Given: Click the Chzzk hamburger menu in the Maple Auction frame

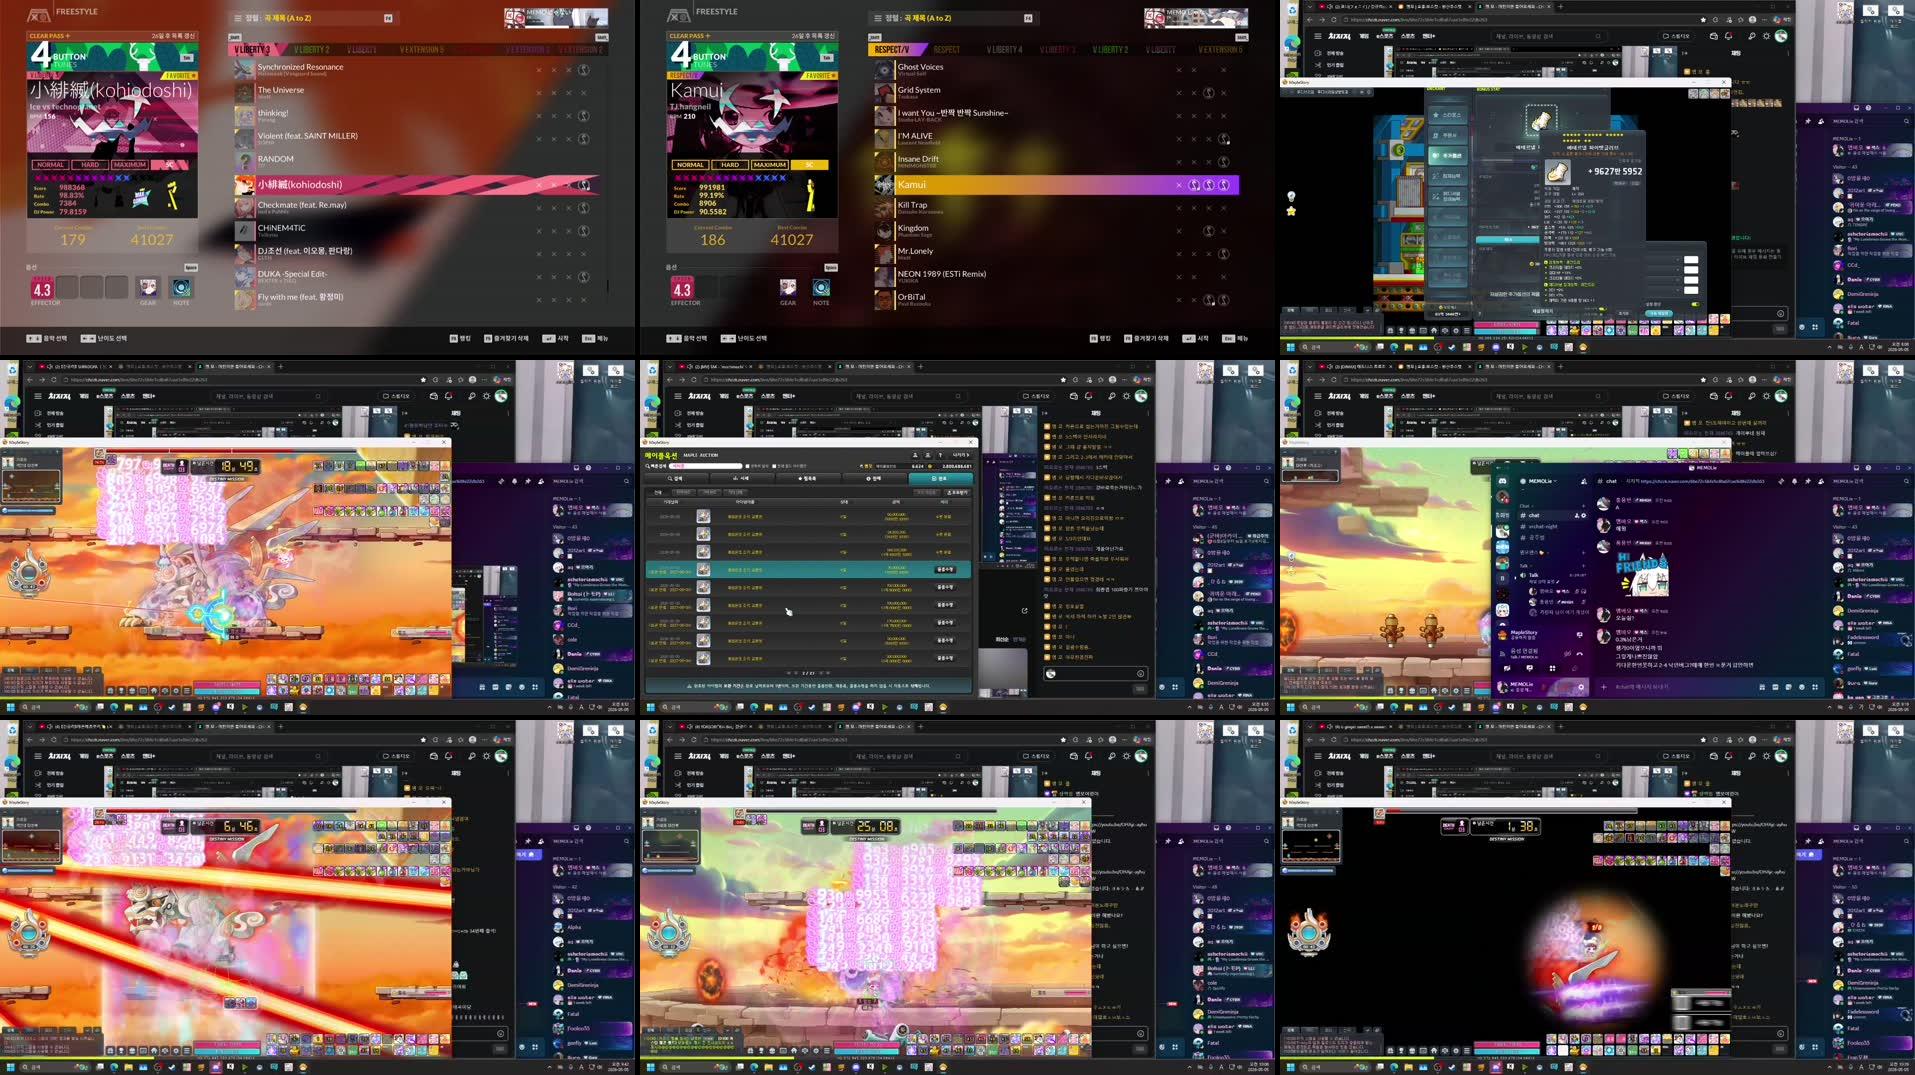Looking at the screenshot, I should pyautogui.click(x=677, y=395).
